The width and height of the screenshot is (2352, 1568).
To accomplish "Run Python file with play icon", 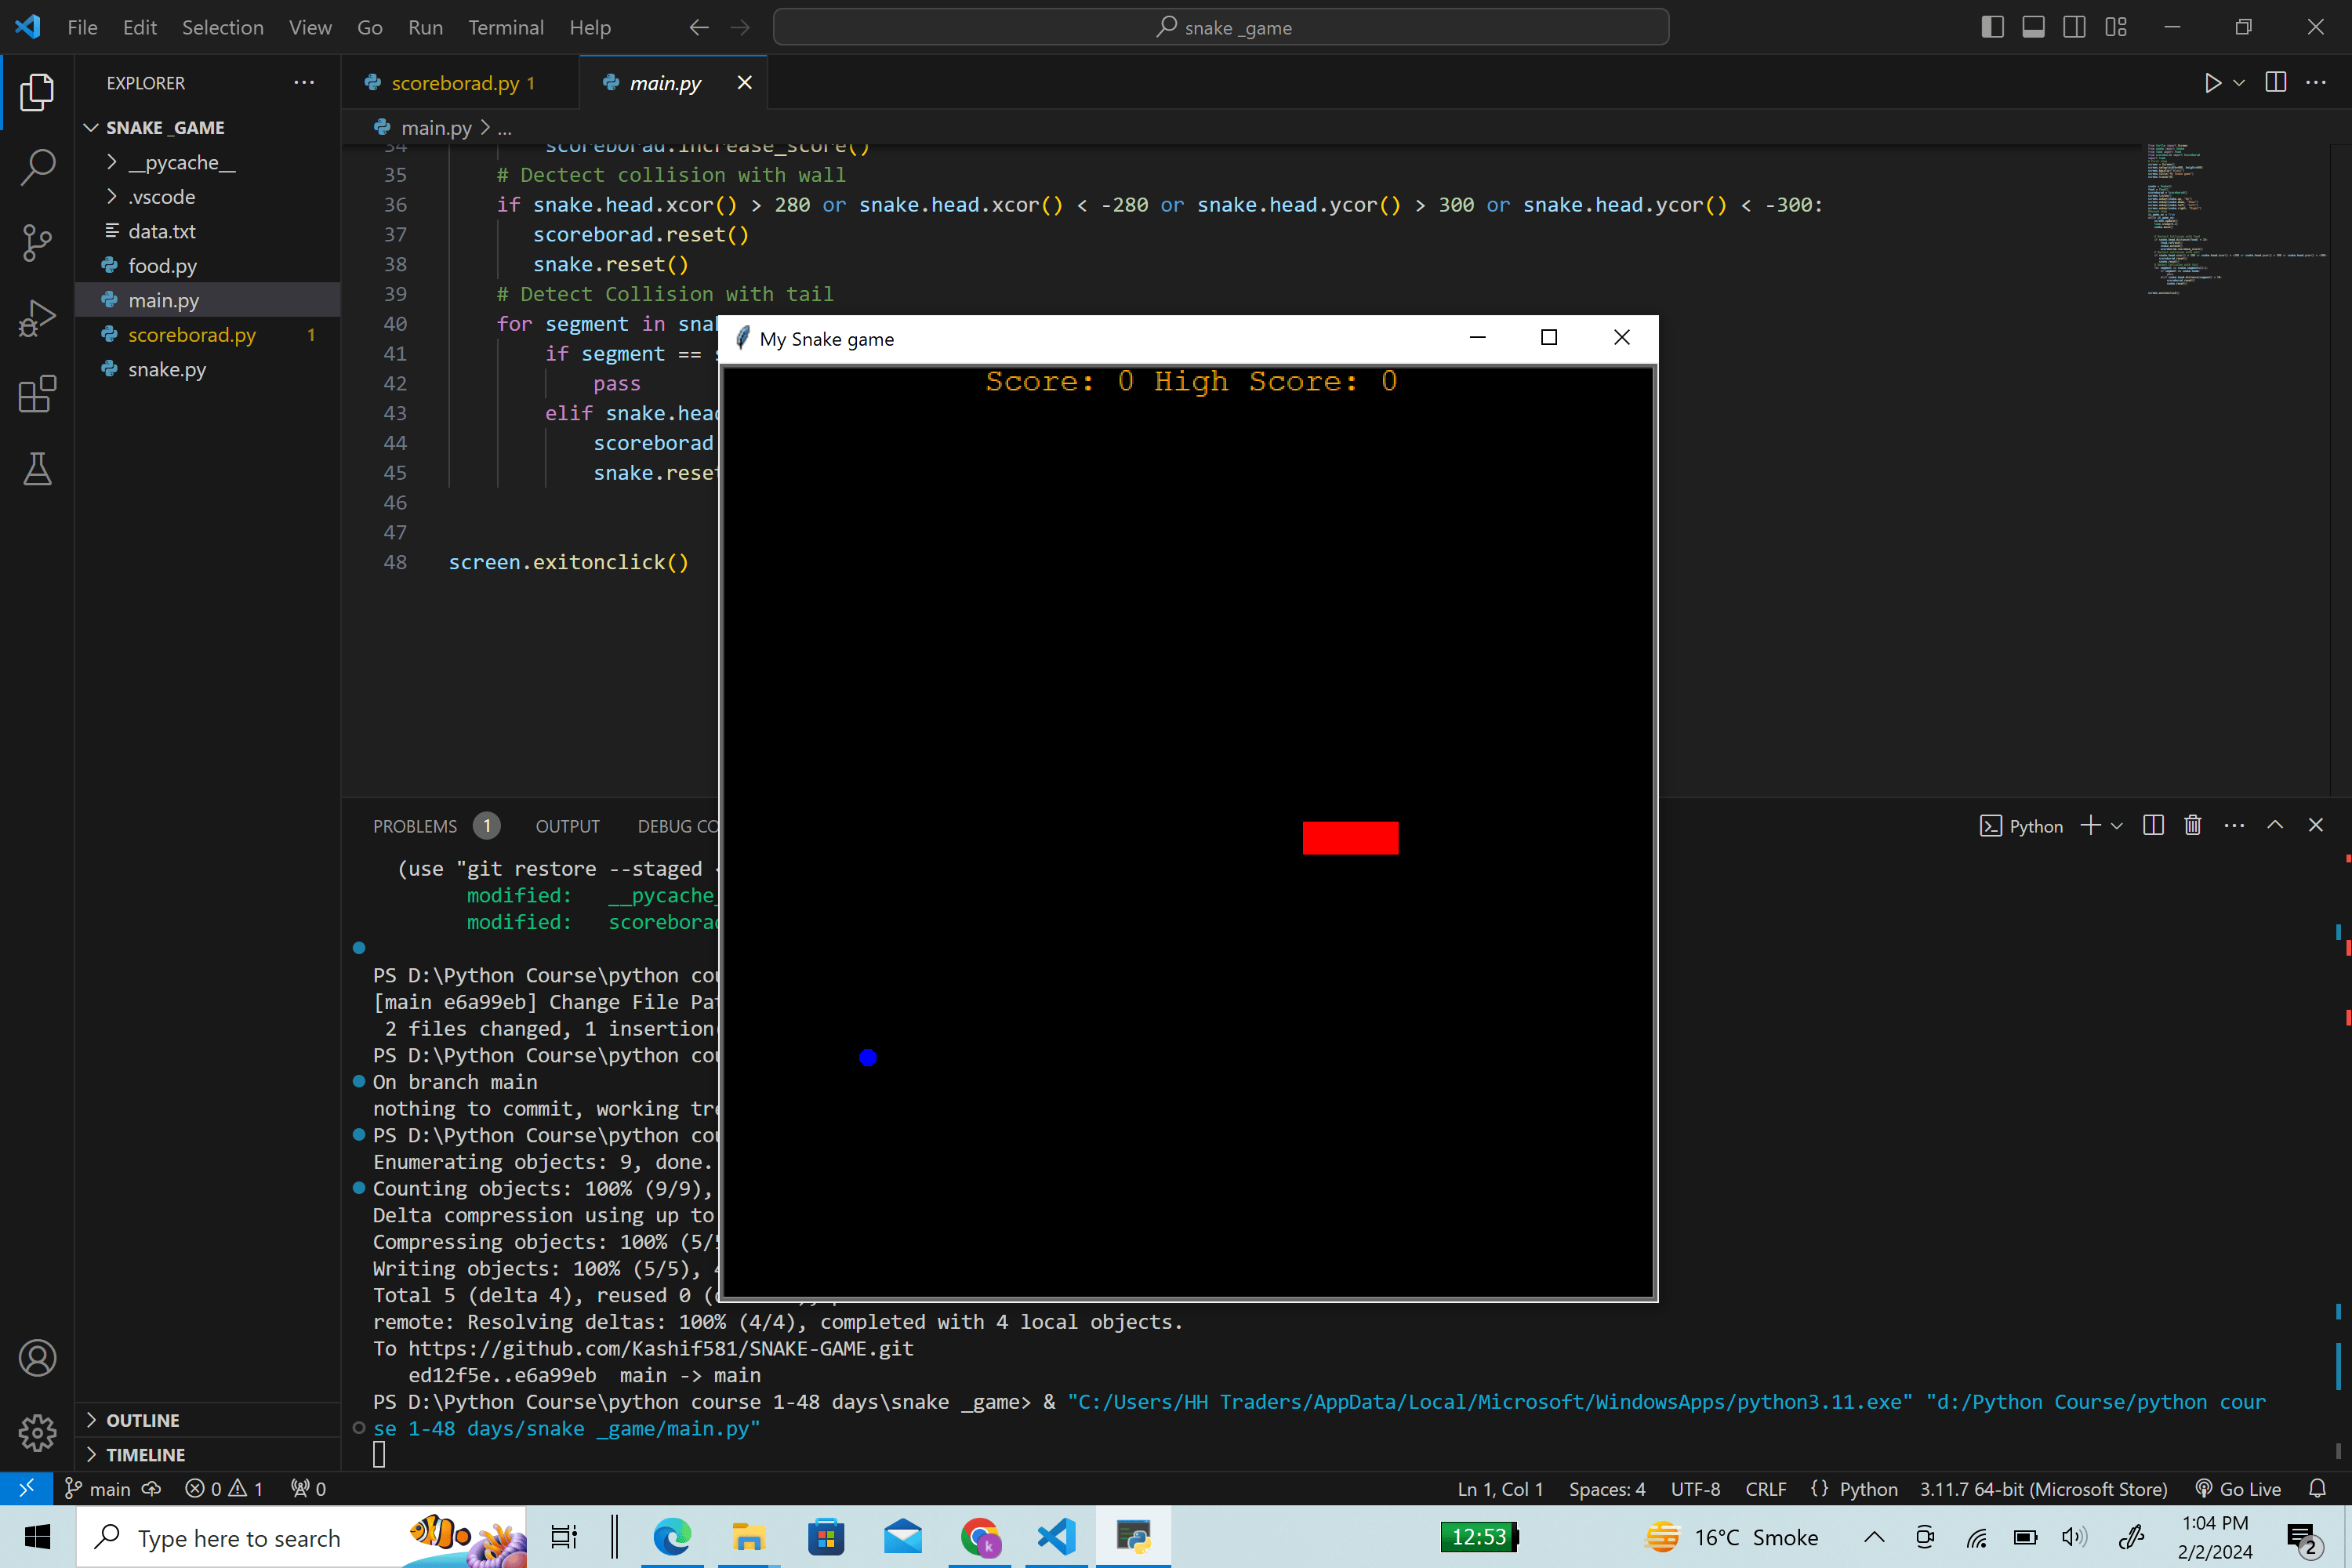I will click(2212, 83).
